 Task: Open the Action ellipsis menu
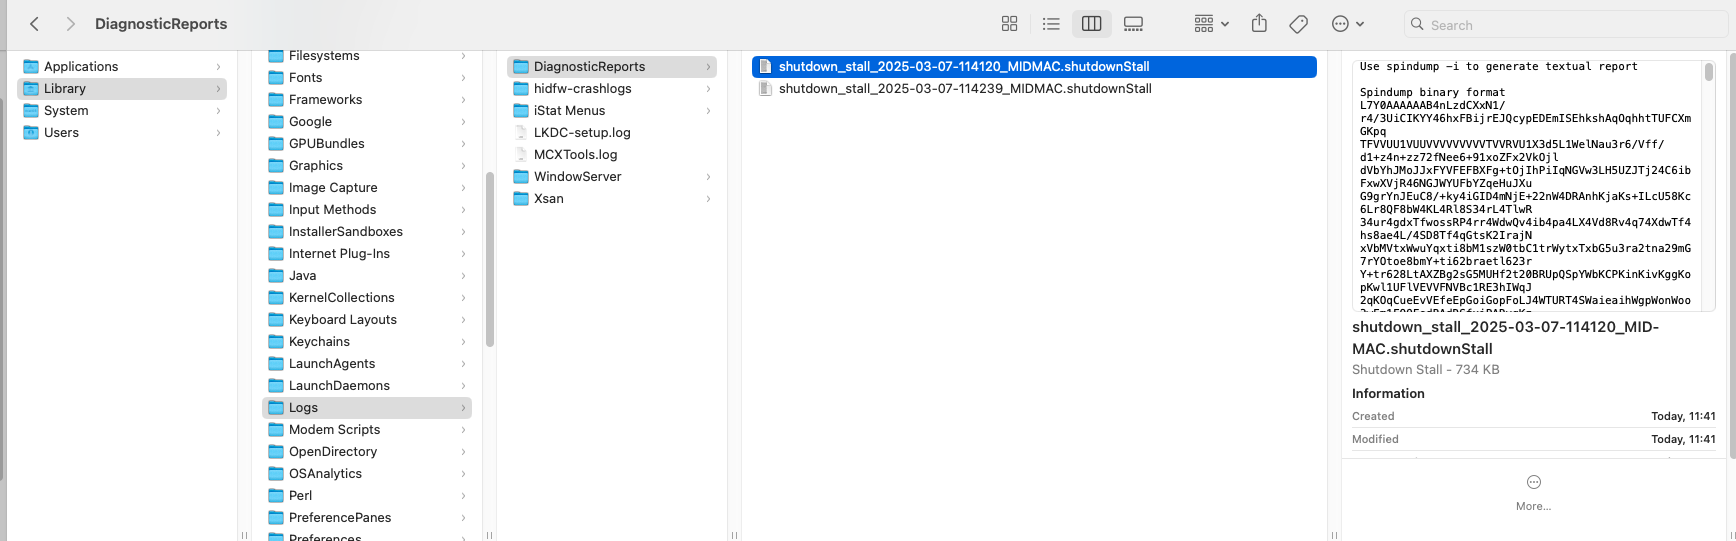[x=1347, y=24]
